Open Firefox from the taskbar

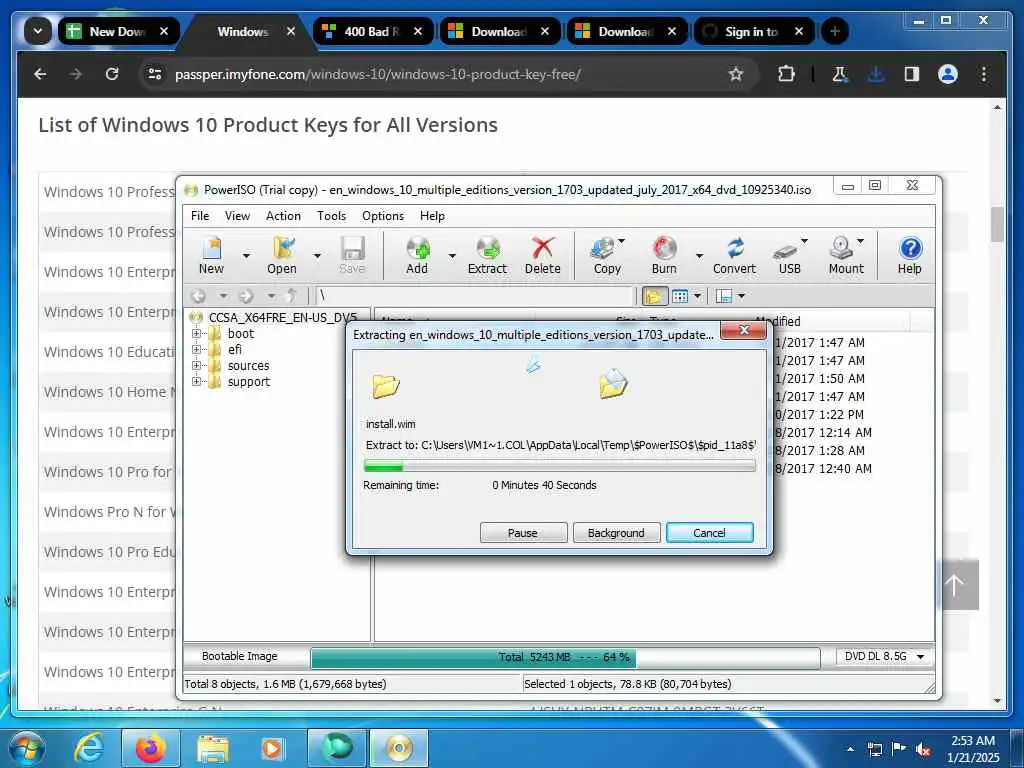pos(150,747)
